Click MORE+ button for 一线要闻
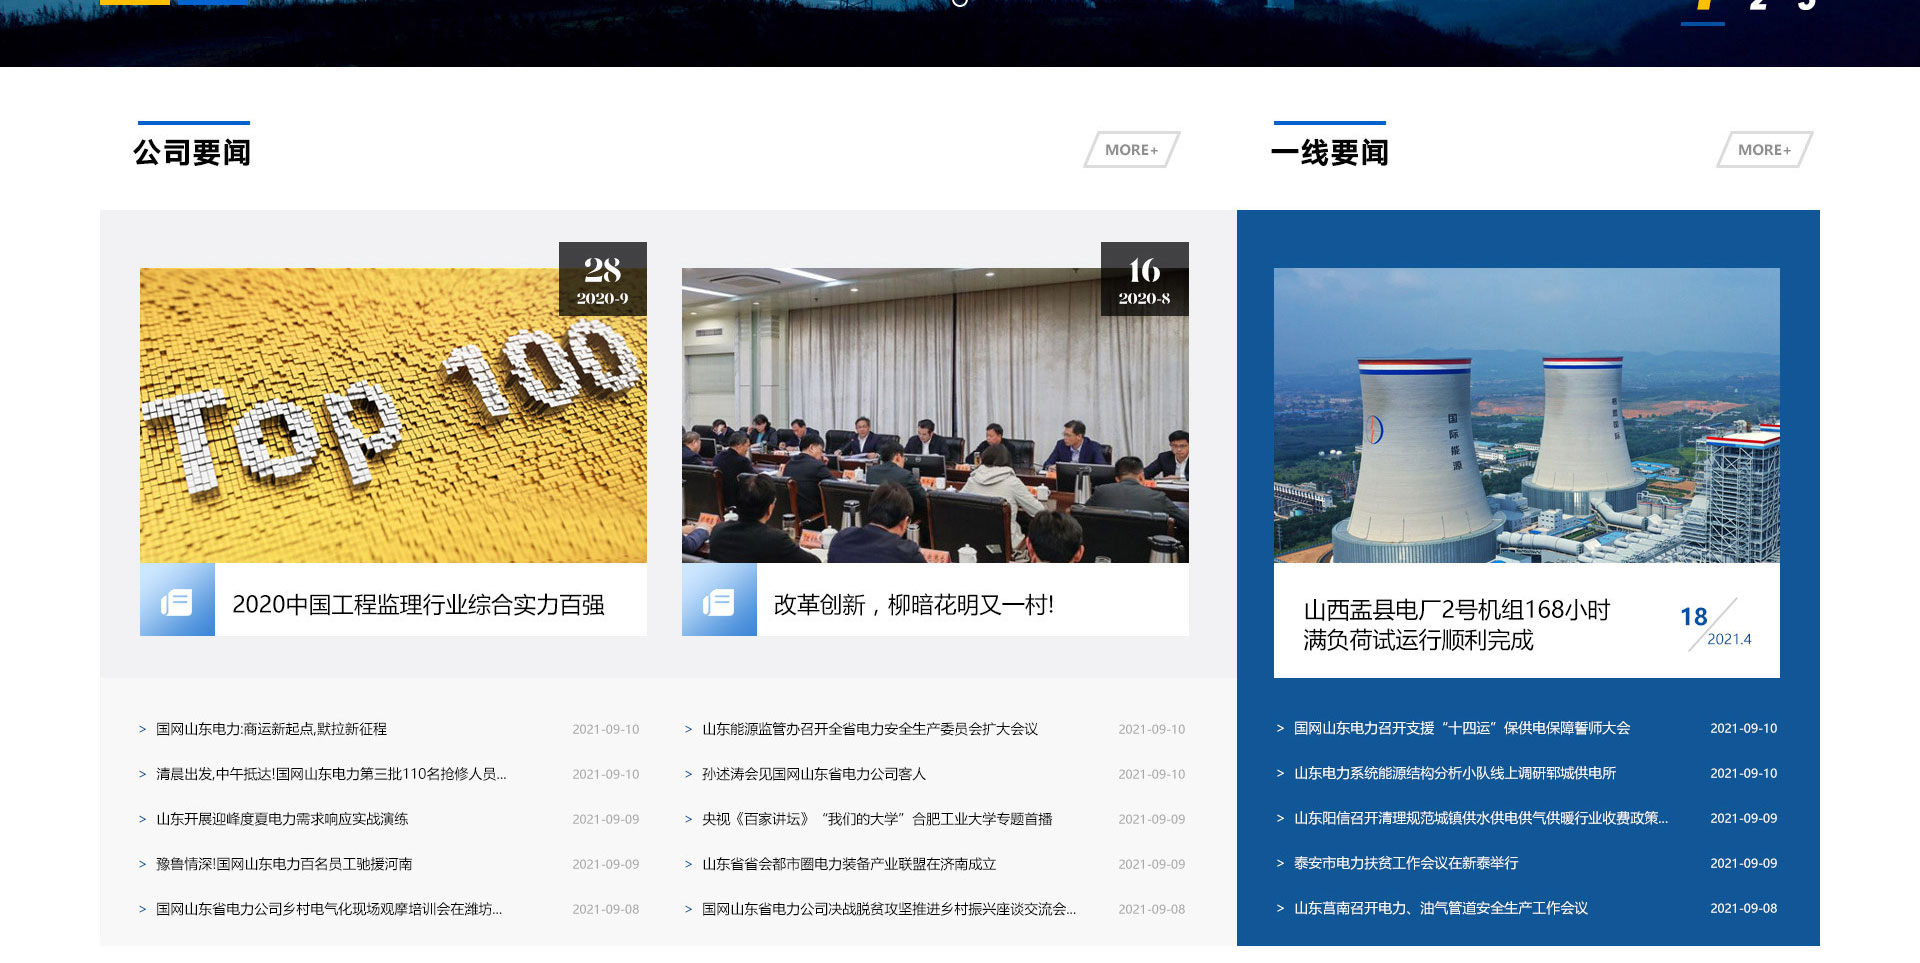The width and height of the screenshot is (1920, 963). pos(1764,150)
